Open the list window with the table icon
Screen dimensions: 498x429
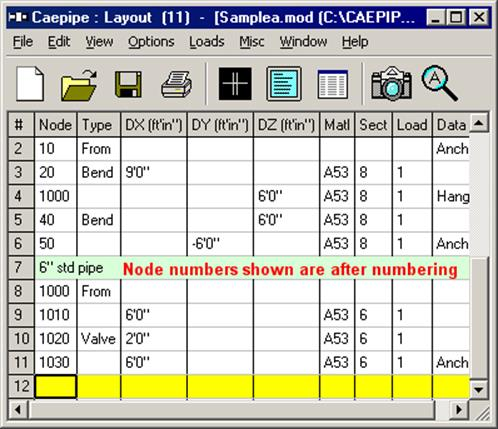(333, 84)
